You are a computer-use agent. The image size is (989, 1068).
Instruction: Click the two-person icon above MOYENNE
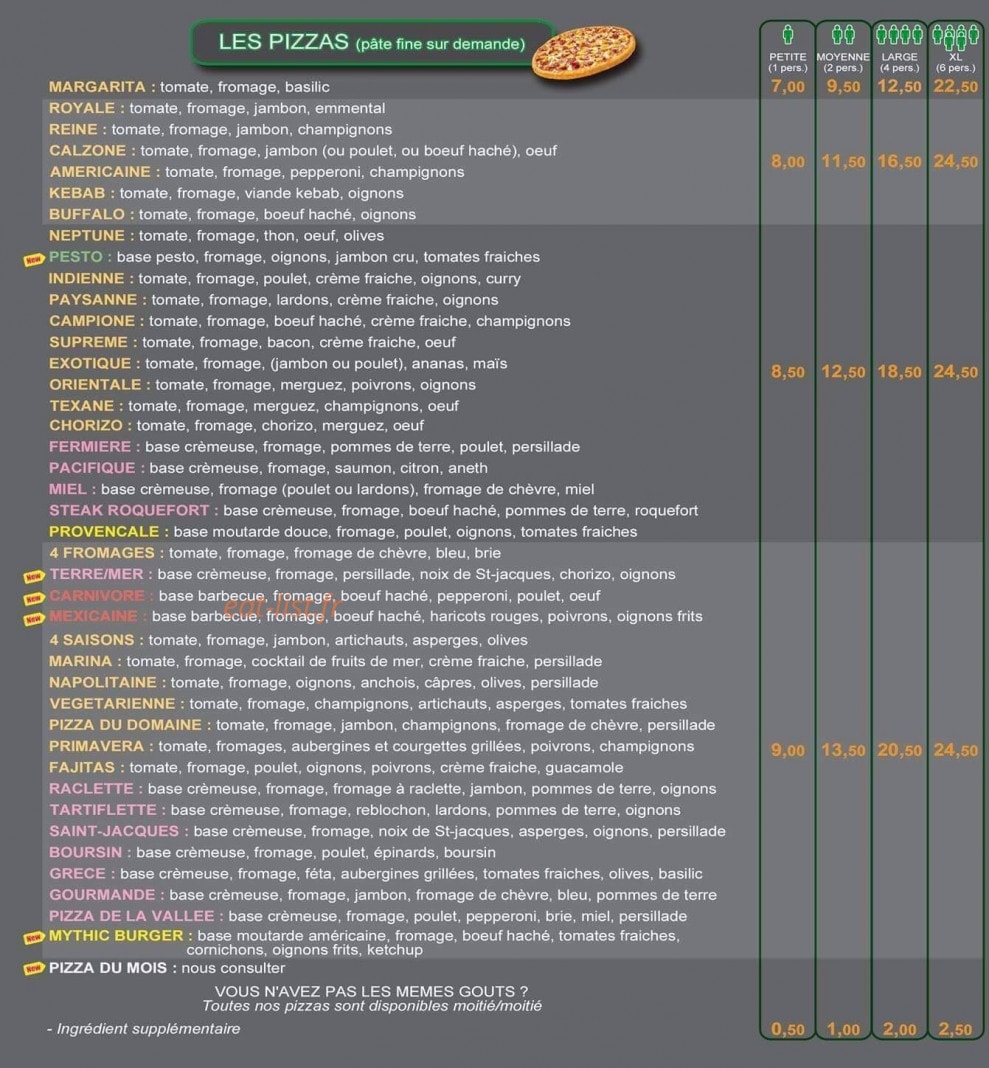click(843, 34)
